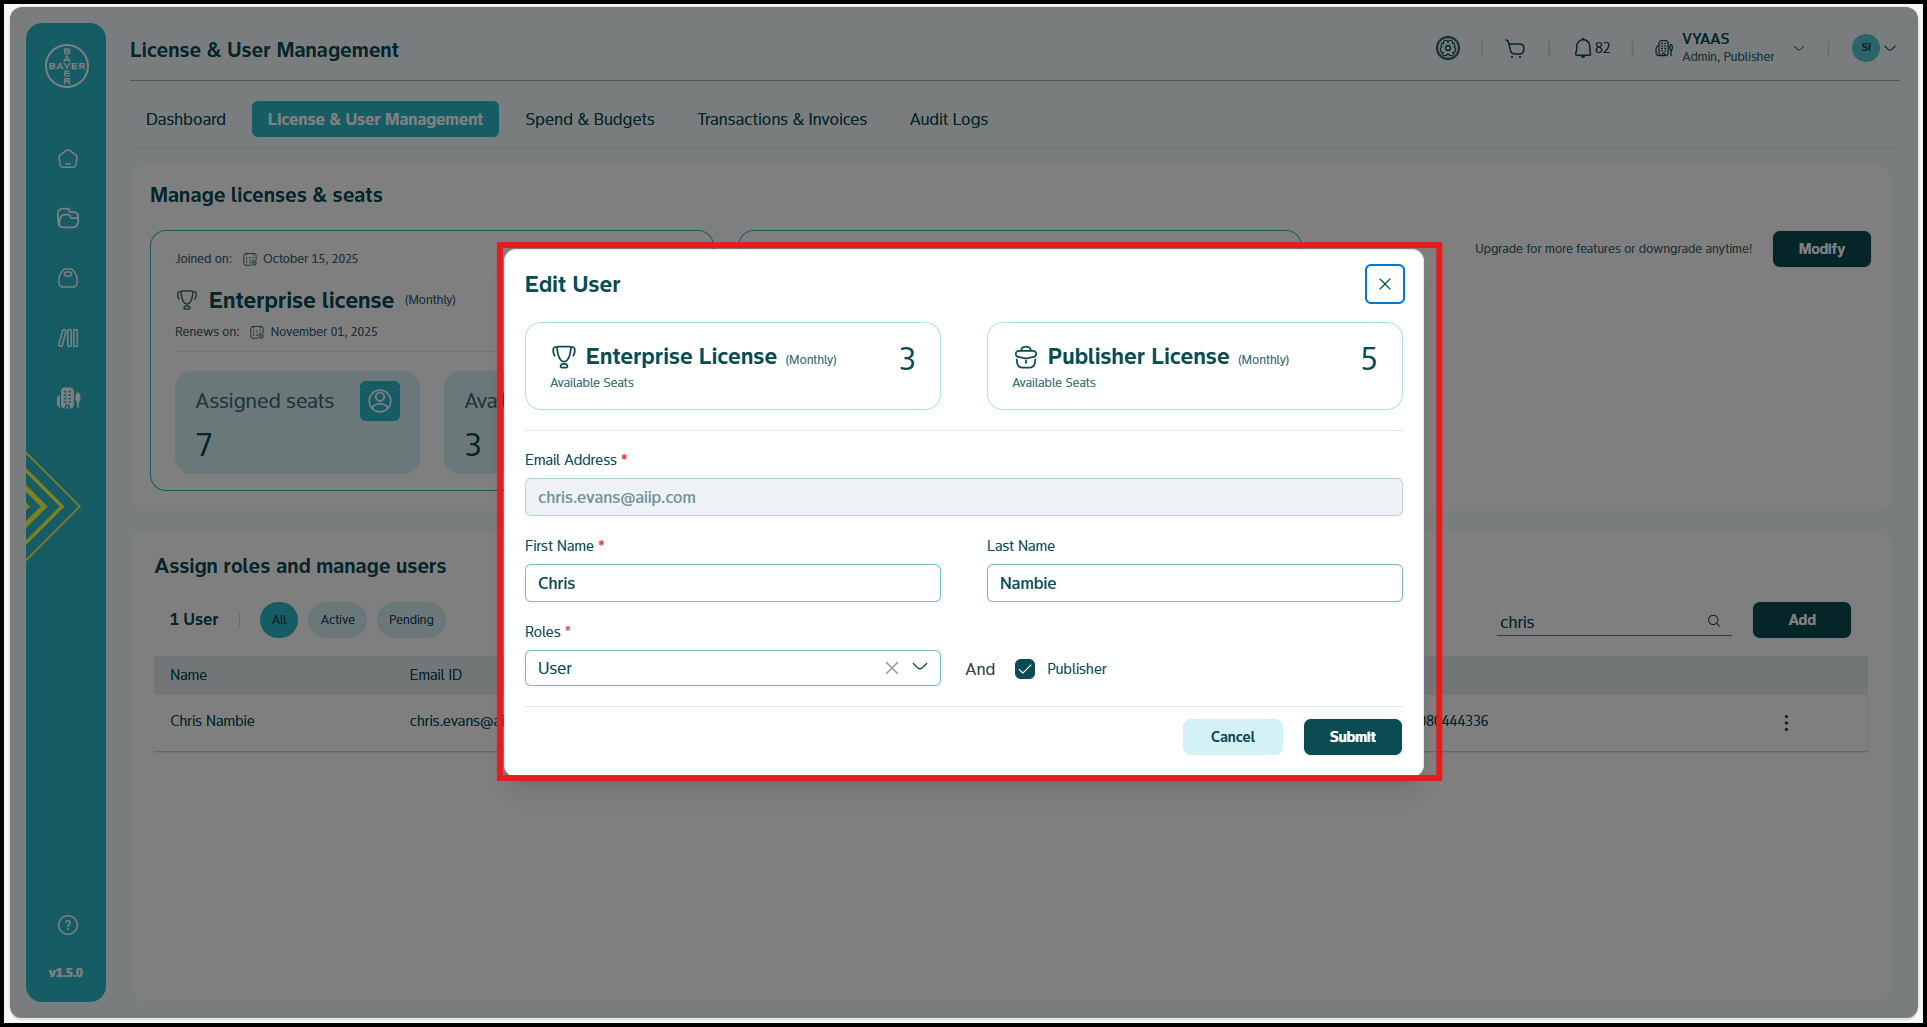Open the user avatar profile menu
Screen dimensions: 1927x1027
[x=1866, y=48]
